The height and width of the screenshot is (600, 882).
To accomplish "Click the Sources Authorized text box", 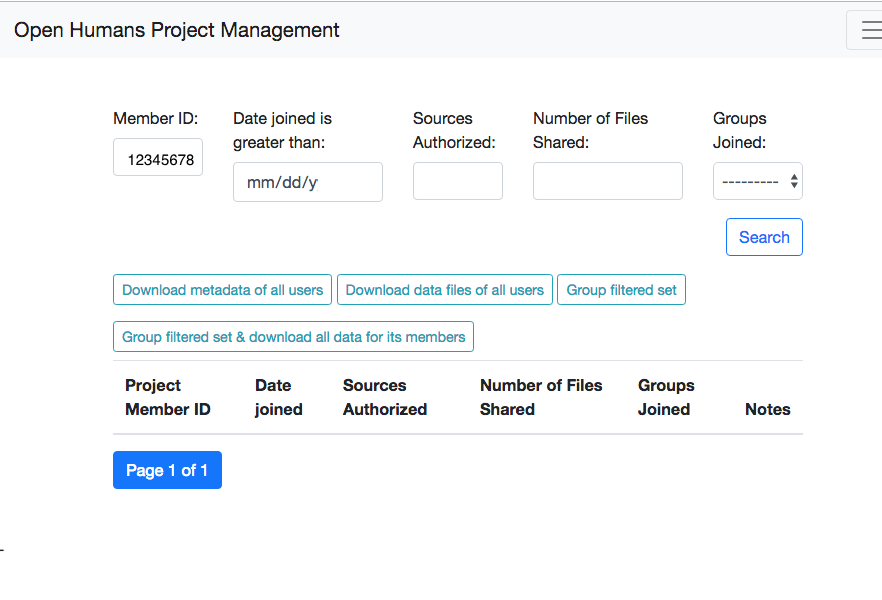I will coord(457,182).
